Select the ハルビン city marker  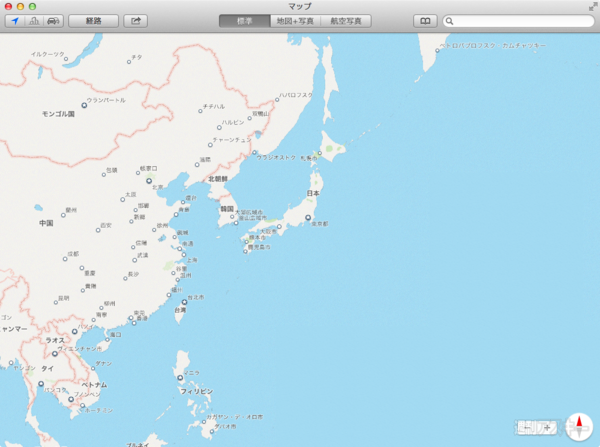tap(219, 127)
